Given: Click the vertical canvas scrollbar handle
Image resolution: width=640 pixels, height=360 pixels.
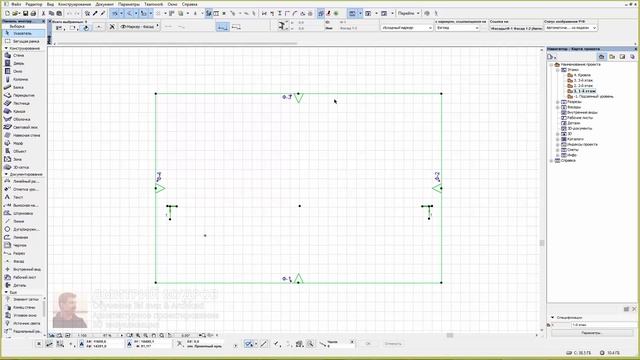Looking at the screenshot, I should [542, 242].
